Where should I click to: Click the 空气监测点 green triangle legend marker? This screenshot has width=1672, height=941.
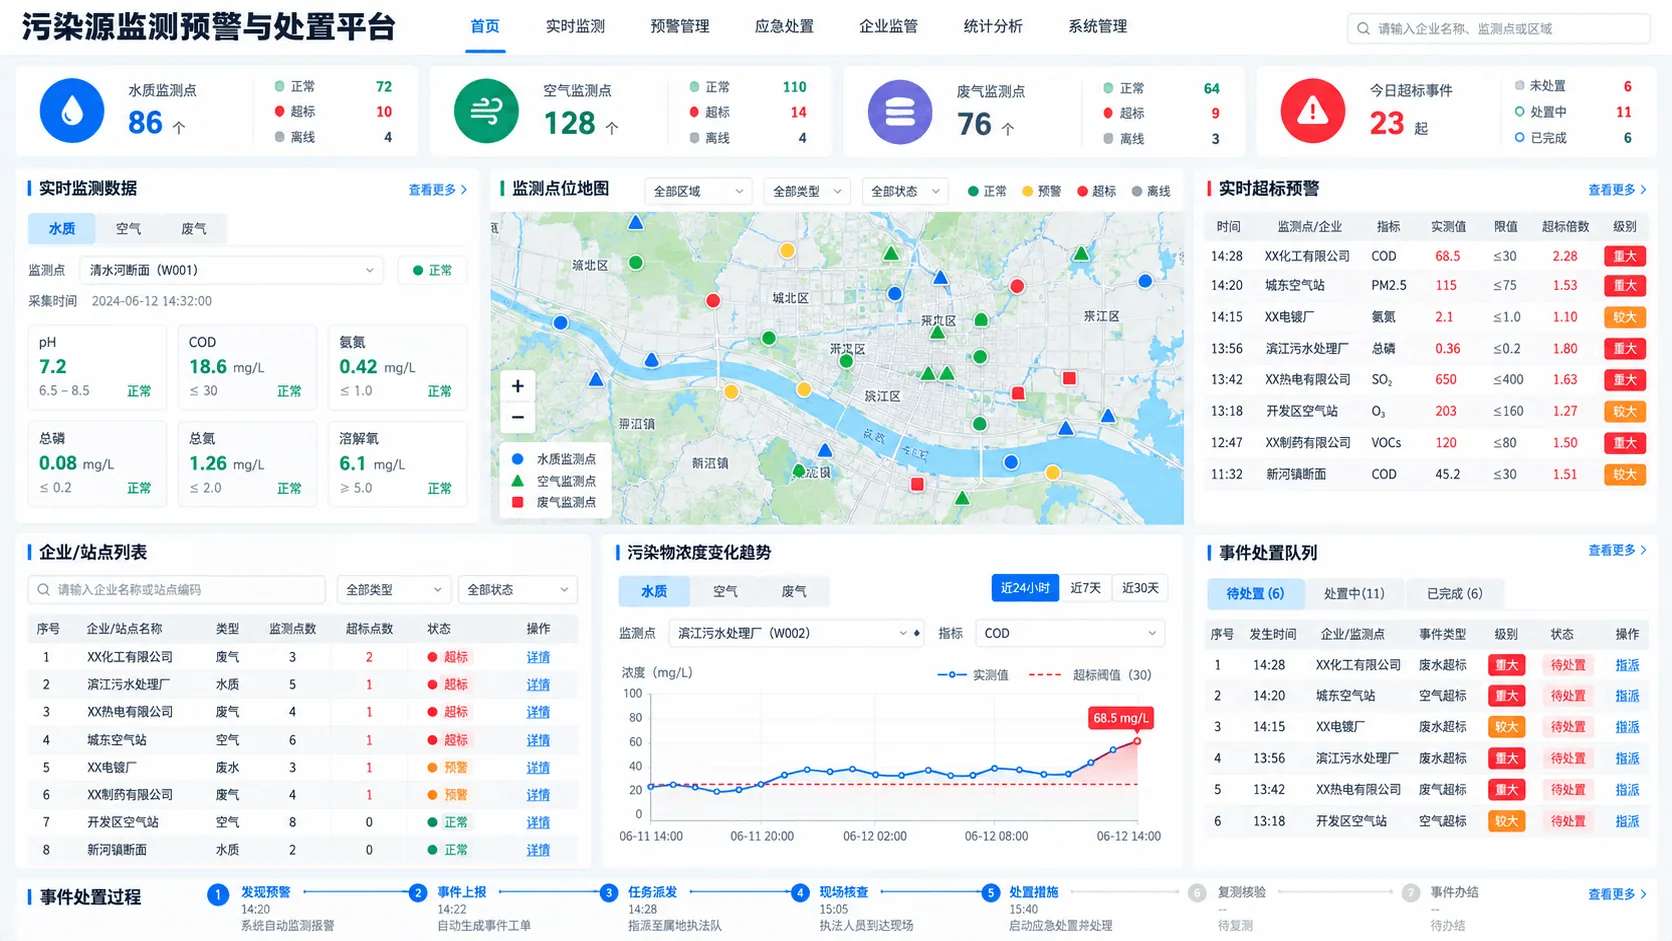pyautogui.click(x=518, y=481)
